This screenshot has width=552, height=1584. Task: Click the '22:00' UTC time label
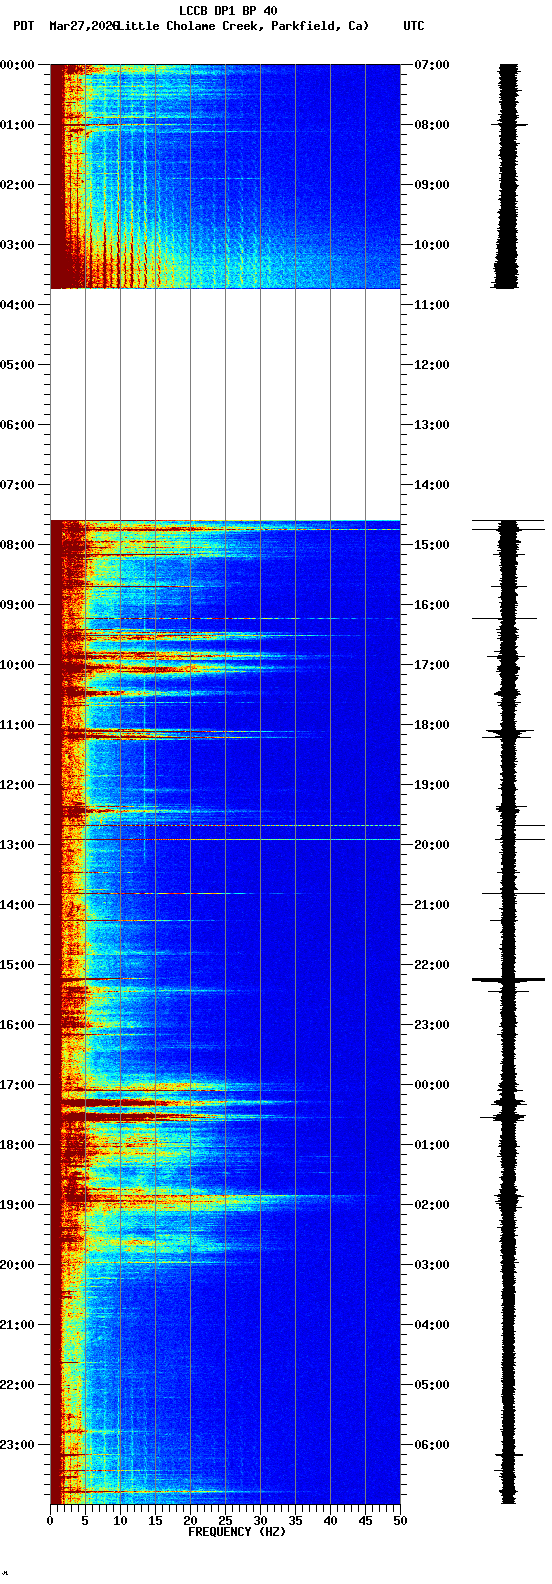click(x=432, y=964)
